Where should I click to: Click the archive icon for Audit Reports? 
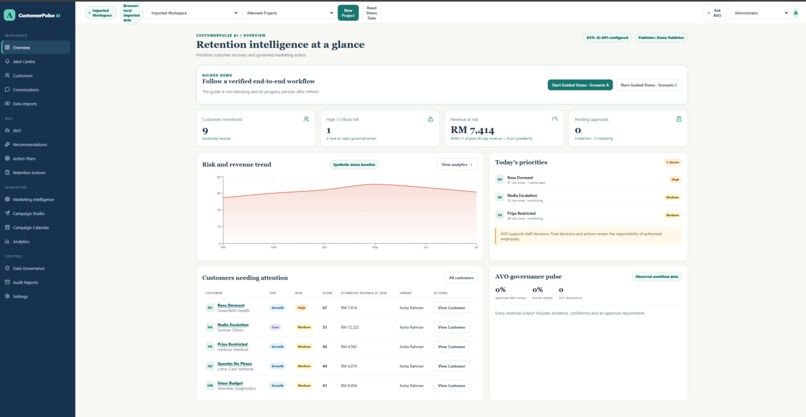point(7,282)
